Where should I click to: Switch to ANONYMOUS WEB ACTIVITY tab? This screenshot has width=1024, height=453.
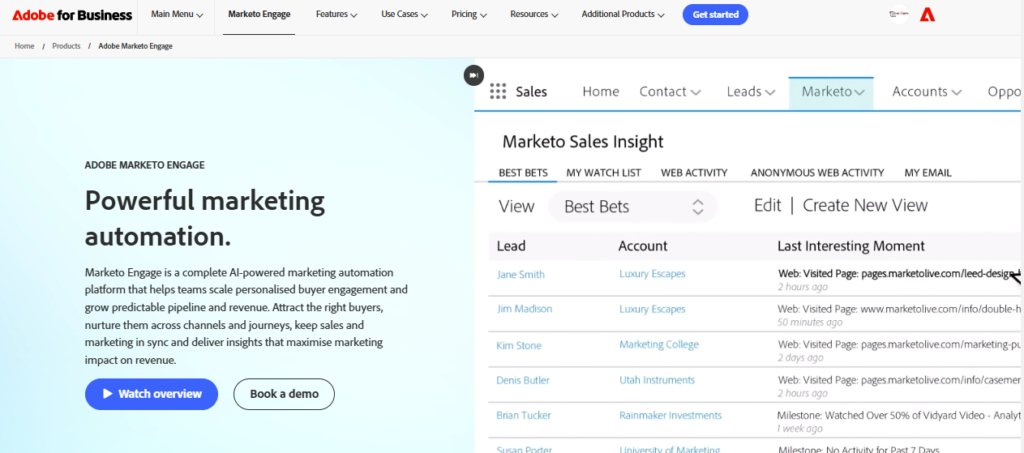[x=817, y=173]
